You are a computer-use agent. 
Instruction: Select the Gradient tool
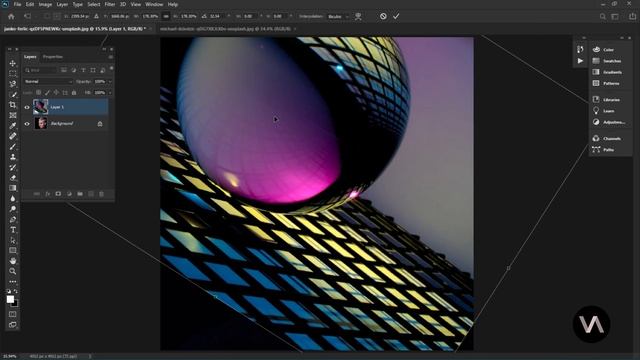(13, 188)
